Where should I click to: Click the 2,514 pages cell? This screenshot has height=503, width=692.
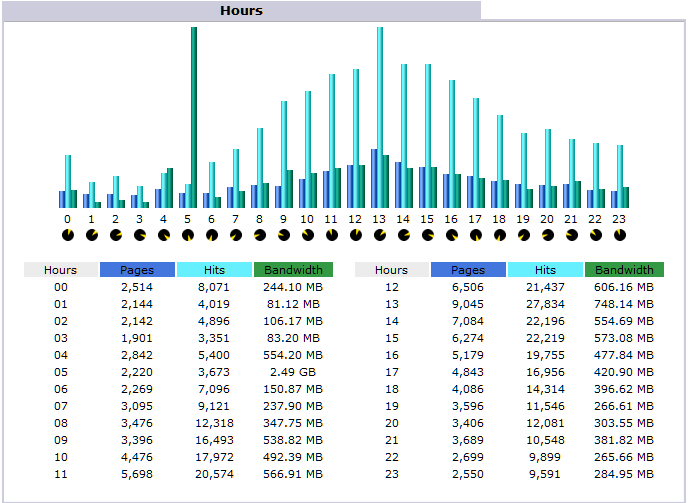click(137, 287)
